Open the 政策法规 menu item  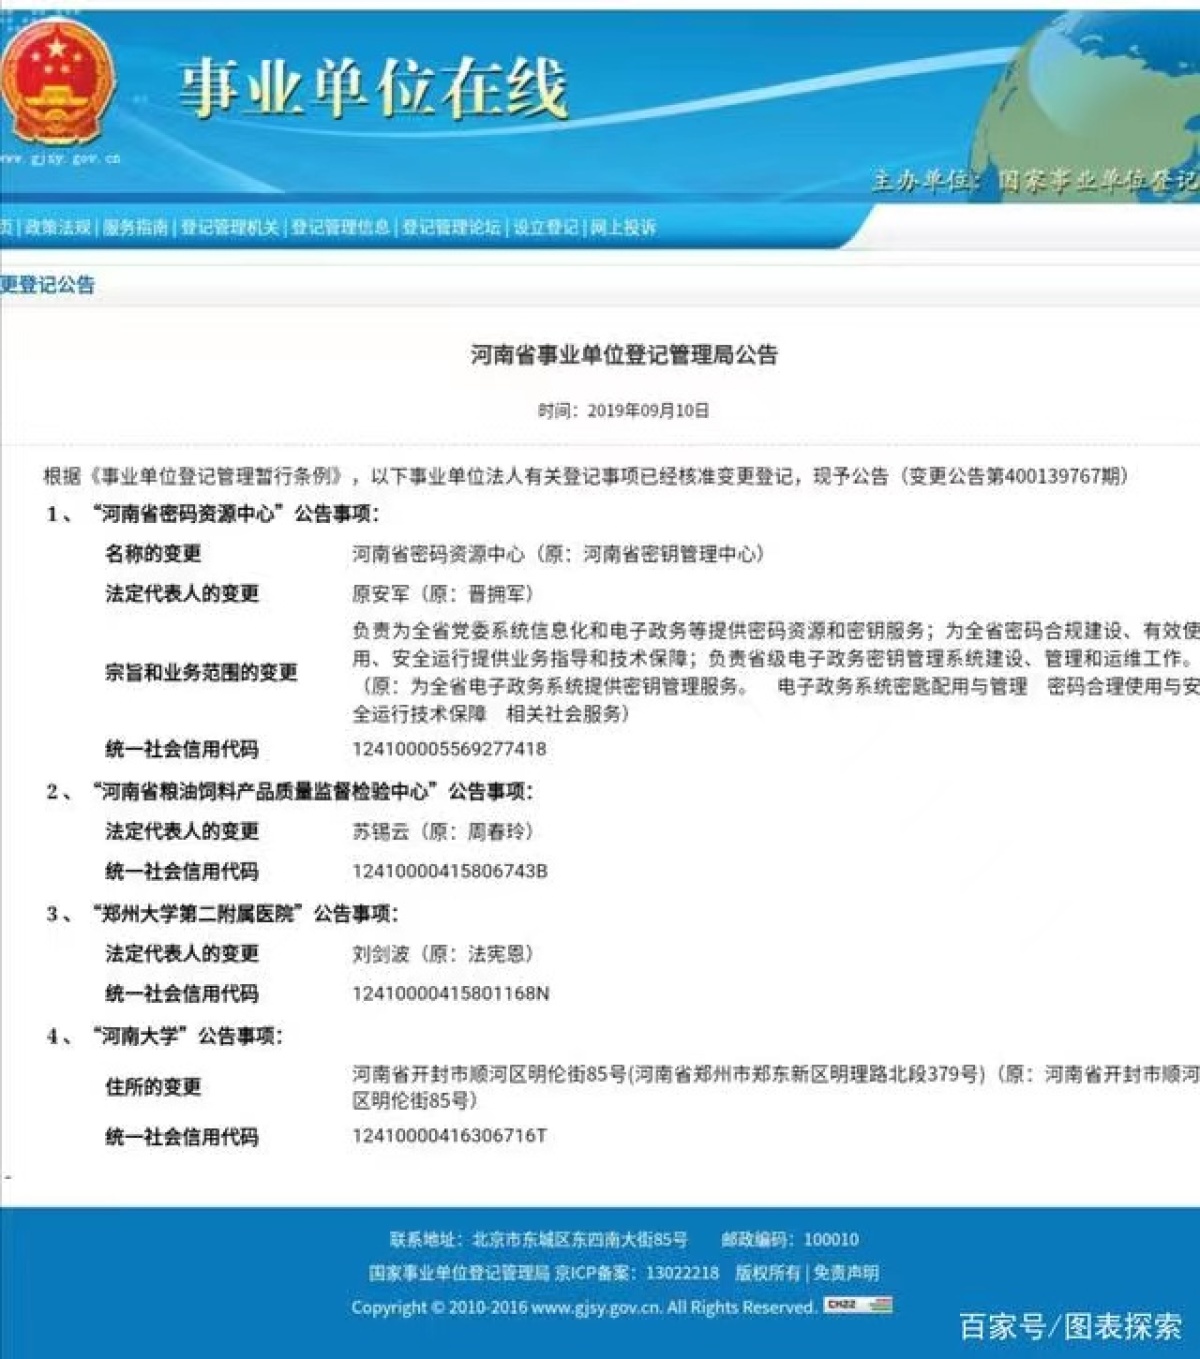point(58,228)
